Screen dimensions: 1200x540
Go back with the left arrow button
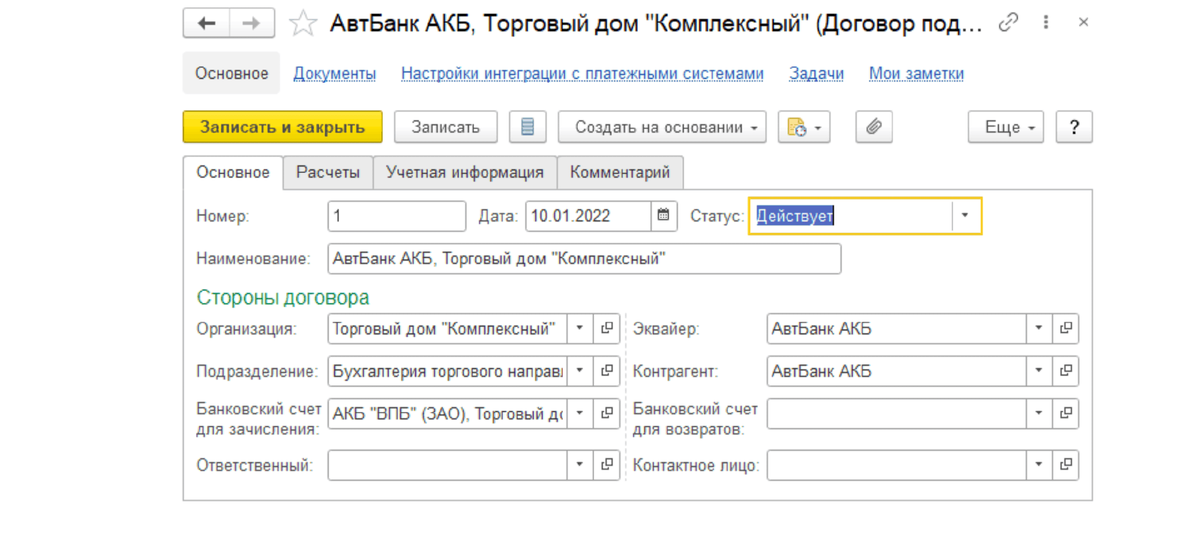[206, 23]
